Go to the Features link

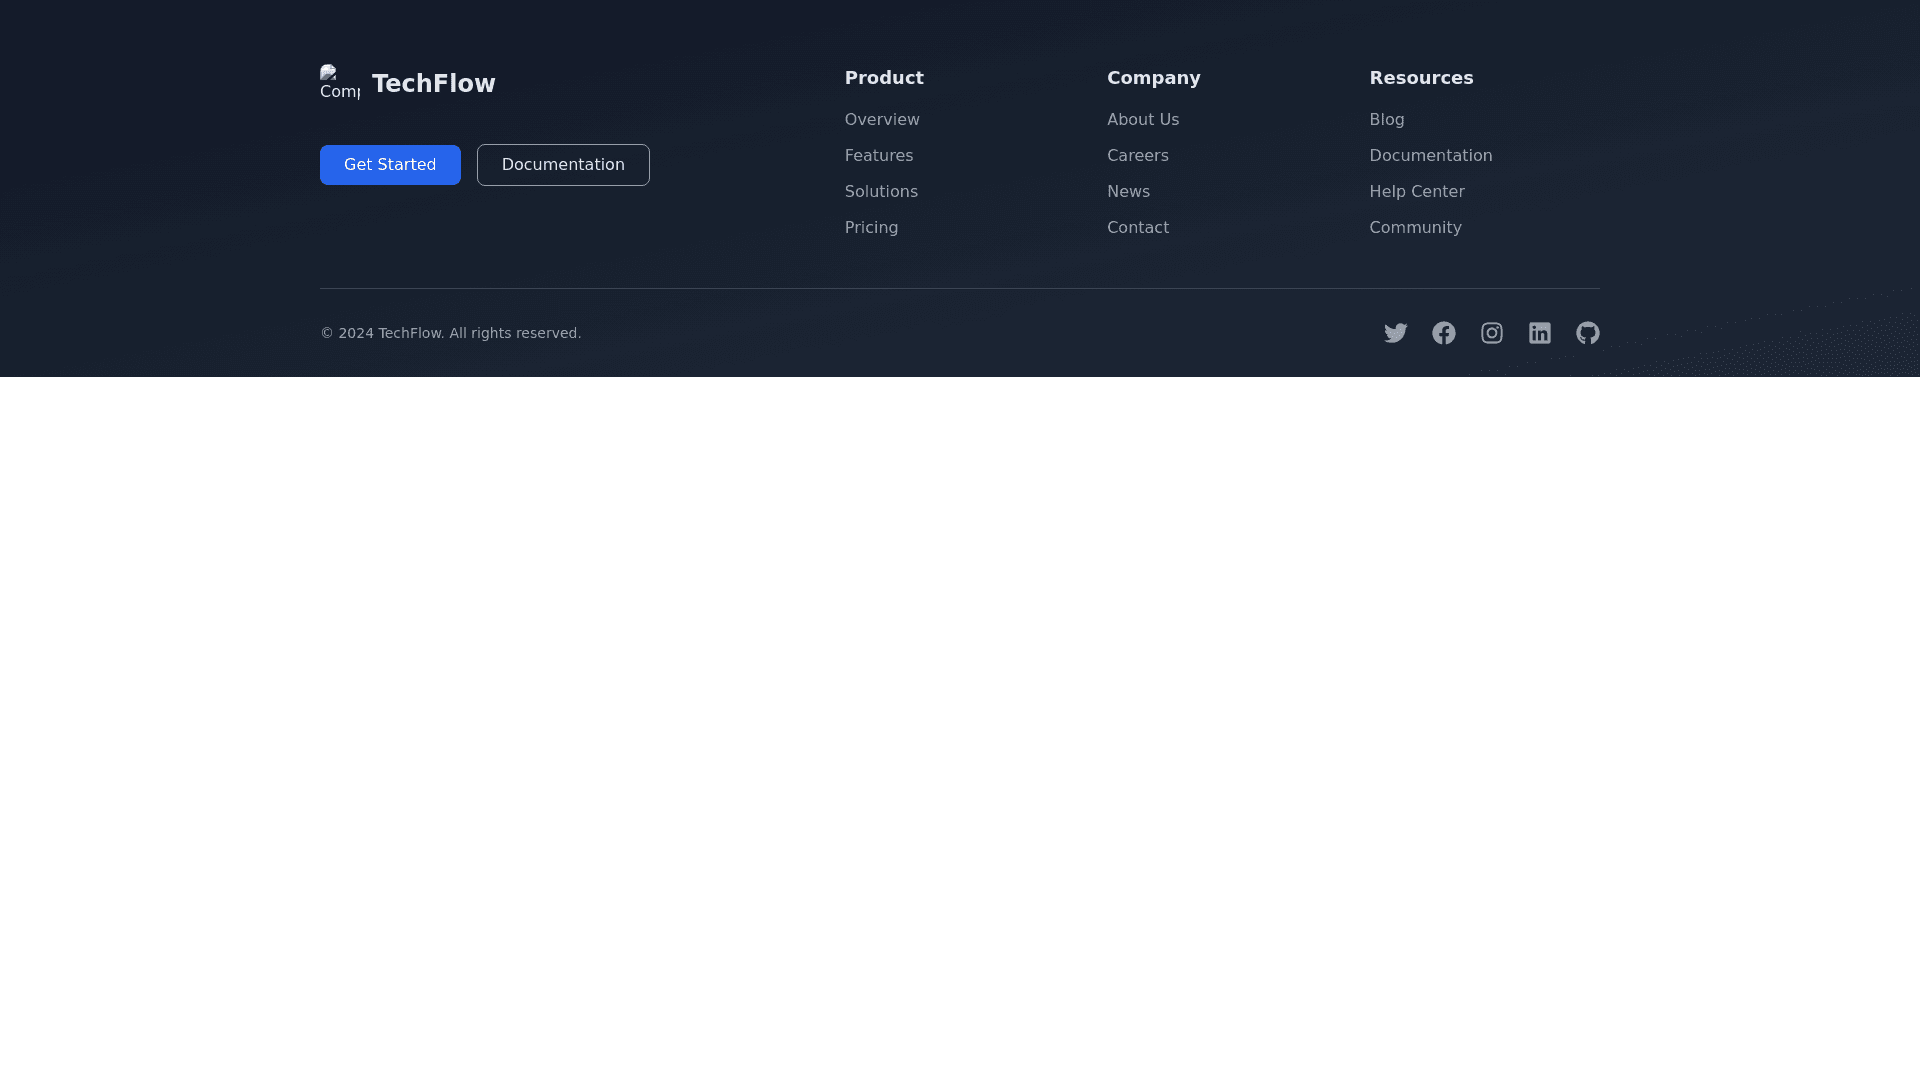point(878,156)
